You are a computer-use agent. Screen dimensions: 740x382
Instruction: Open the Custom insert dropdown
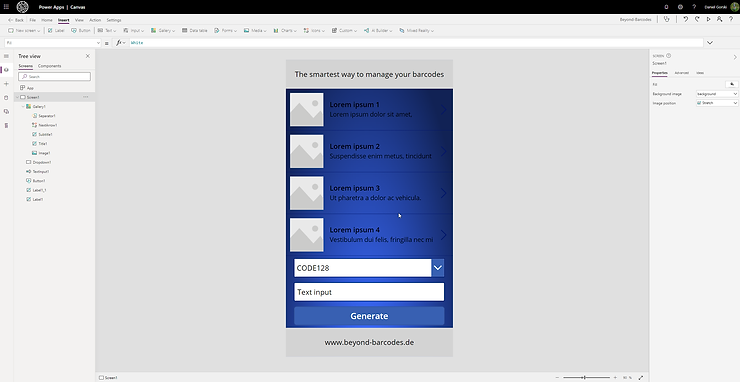click(344, 30)
